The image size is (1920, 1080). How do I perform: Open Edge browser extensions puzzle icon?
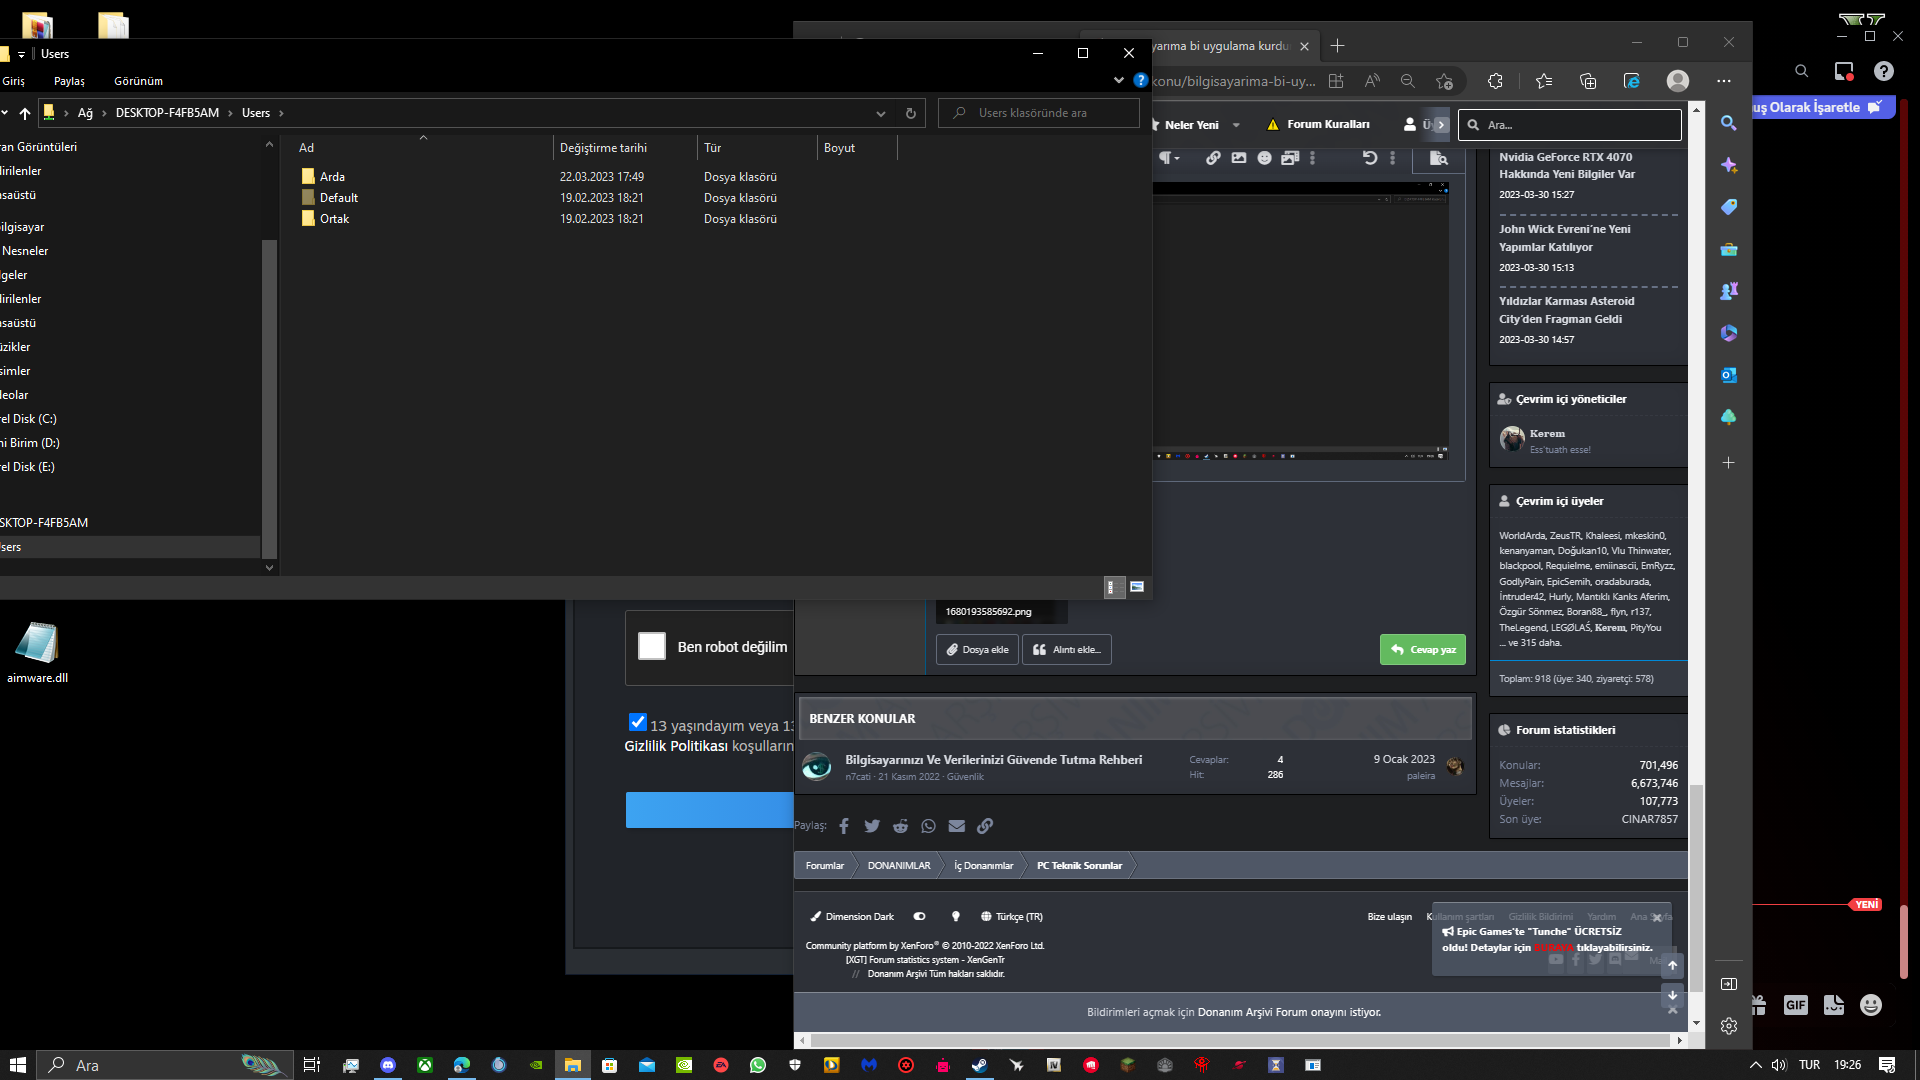1495,81
